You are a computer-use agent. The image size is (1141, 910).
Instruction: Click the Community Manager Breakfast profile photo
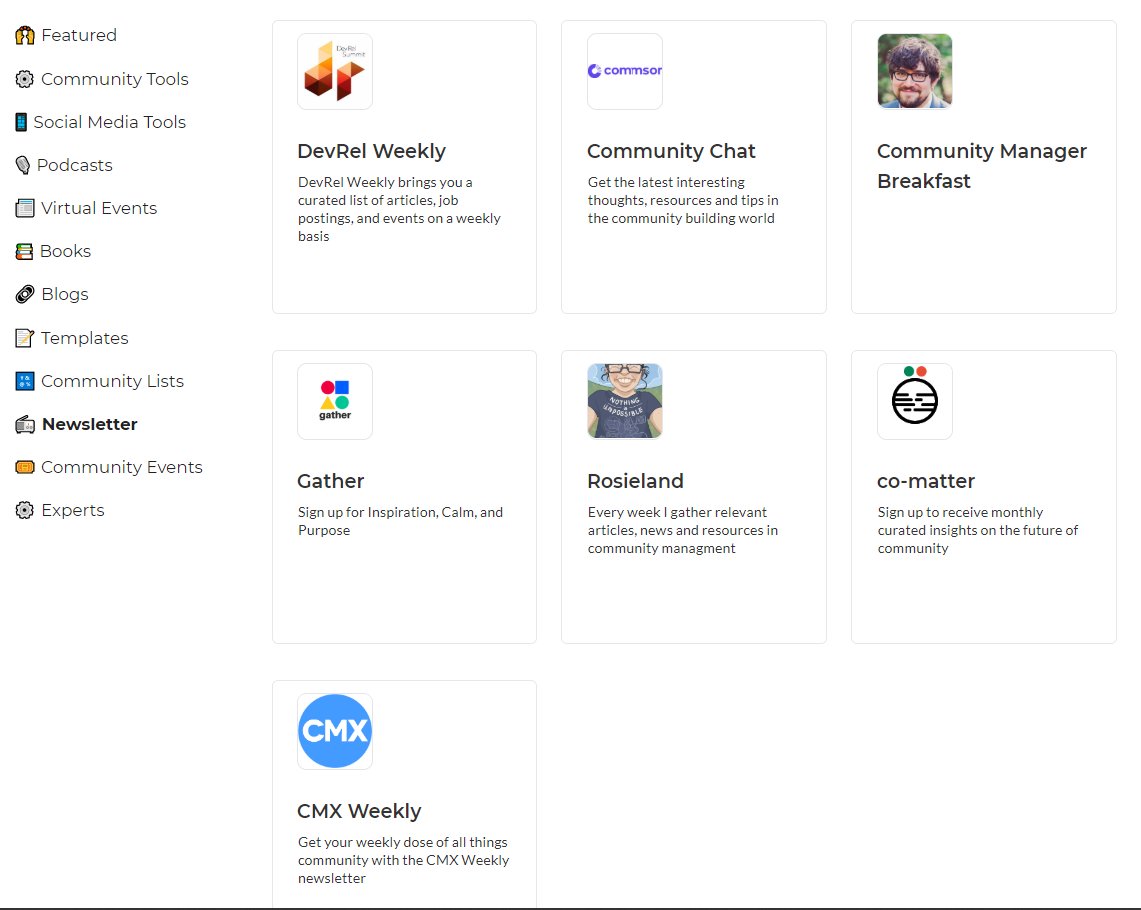[914, 70]
